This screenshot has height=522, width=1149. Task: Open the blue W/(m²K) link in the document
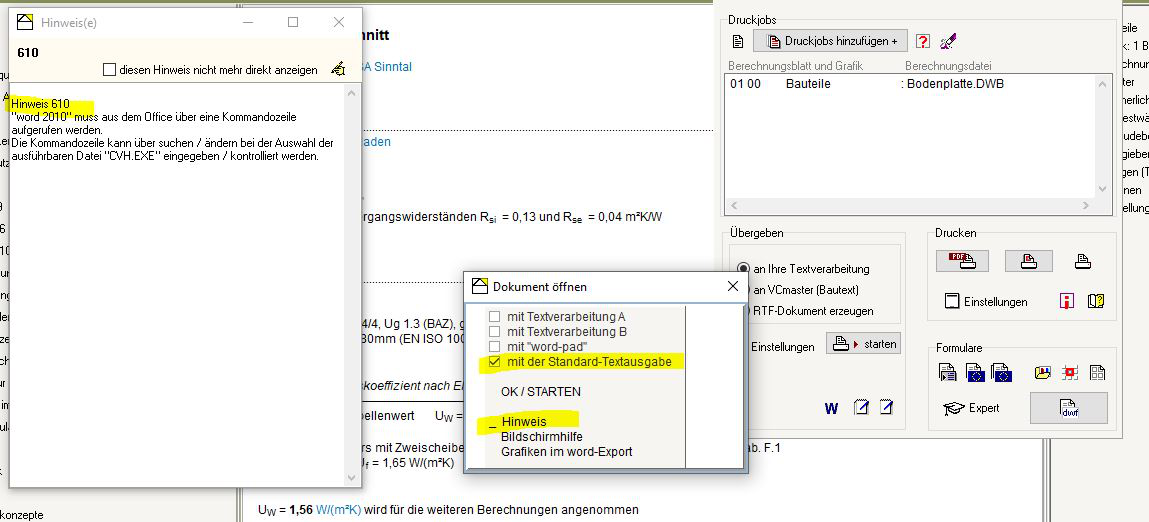tap(339, 510)
